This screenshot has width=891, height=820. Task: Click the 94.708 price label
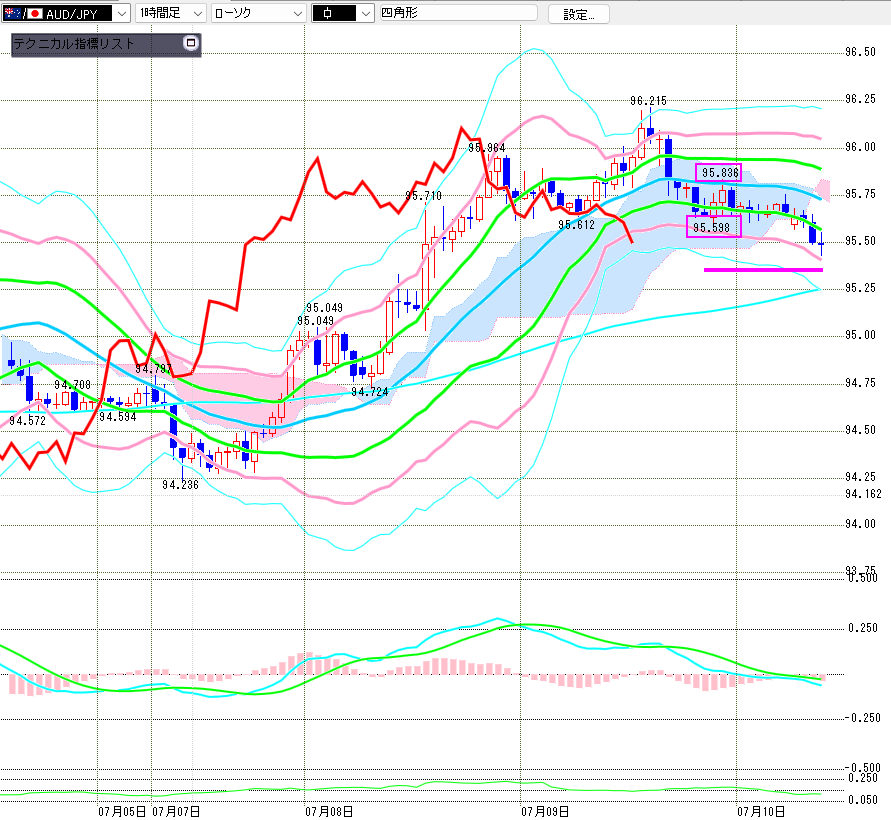pyautogui.click(x=72, y=385)
